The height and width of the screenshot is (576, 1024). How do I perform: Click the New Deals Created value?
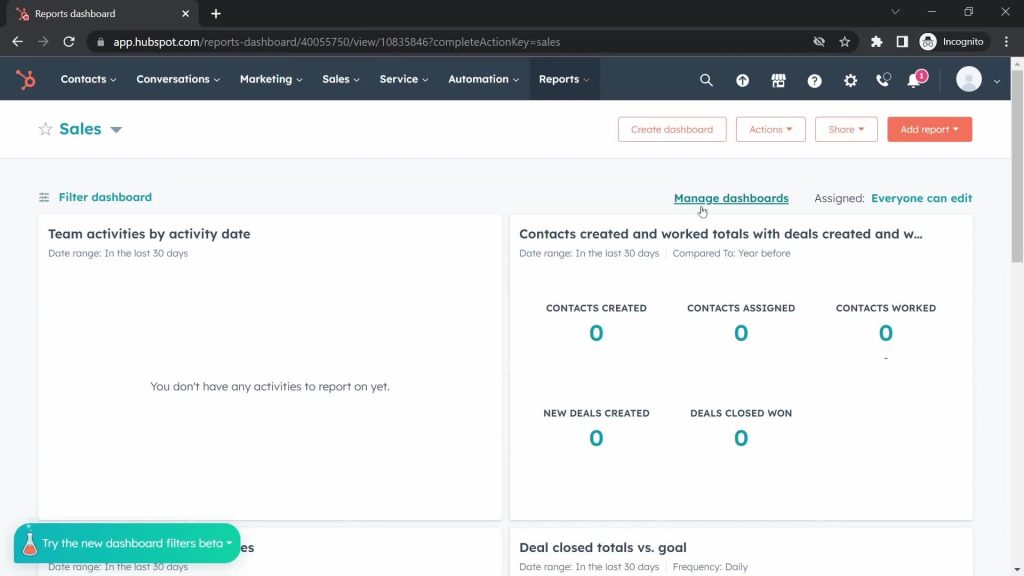[x=596, y=438]
